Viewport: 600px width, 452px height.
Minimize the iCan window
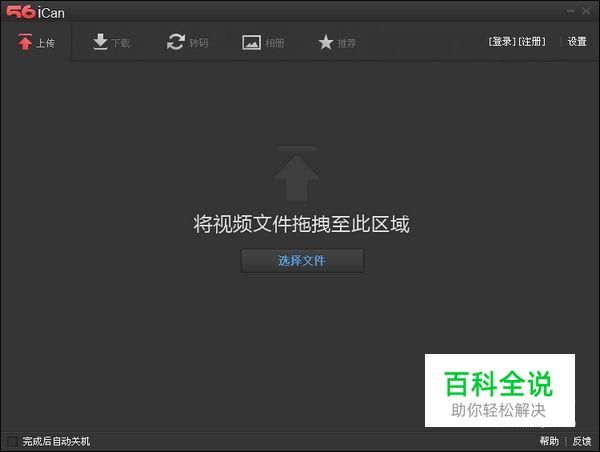571,11
